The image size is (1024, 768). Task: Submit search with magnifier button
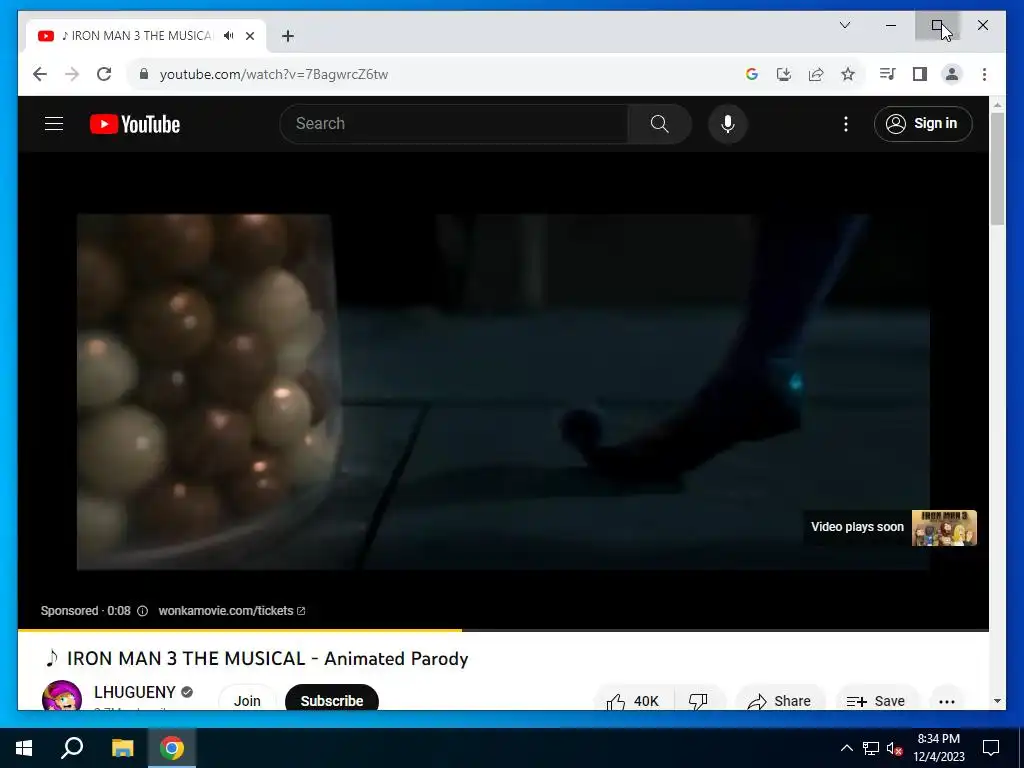(x=660, y=123)
